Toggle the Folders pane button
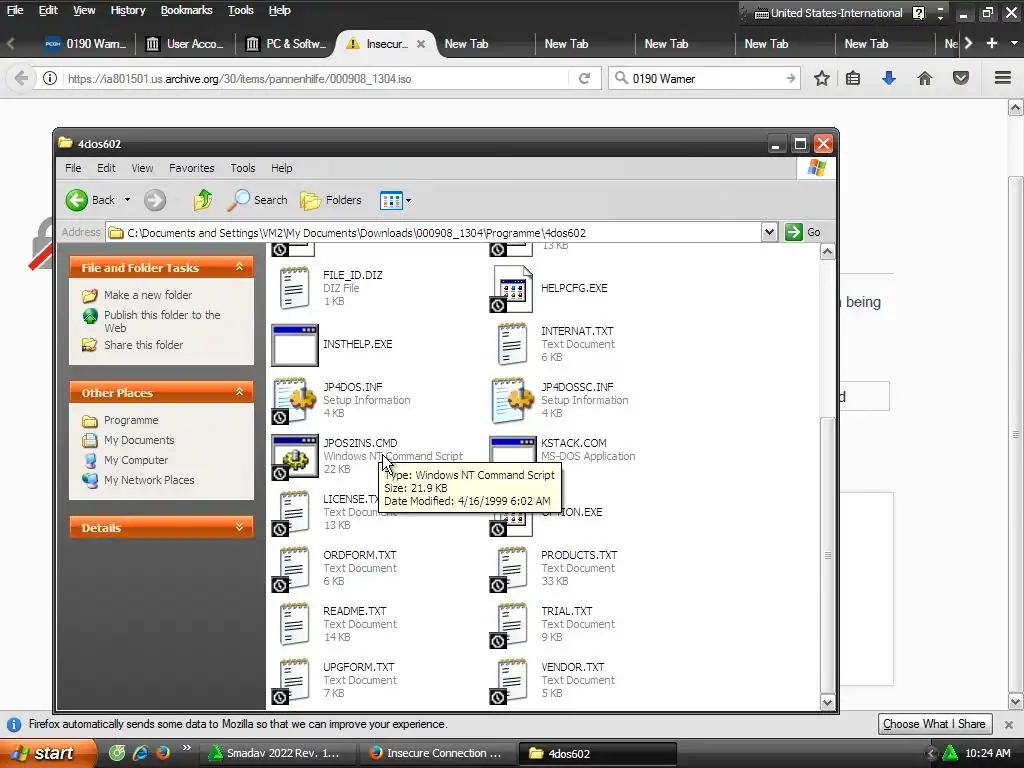Screen dimensions: 1024x768 330,200
